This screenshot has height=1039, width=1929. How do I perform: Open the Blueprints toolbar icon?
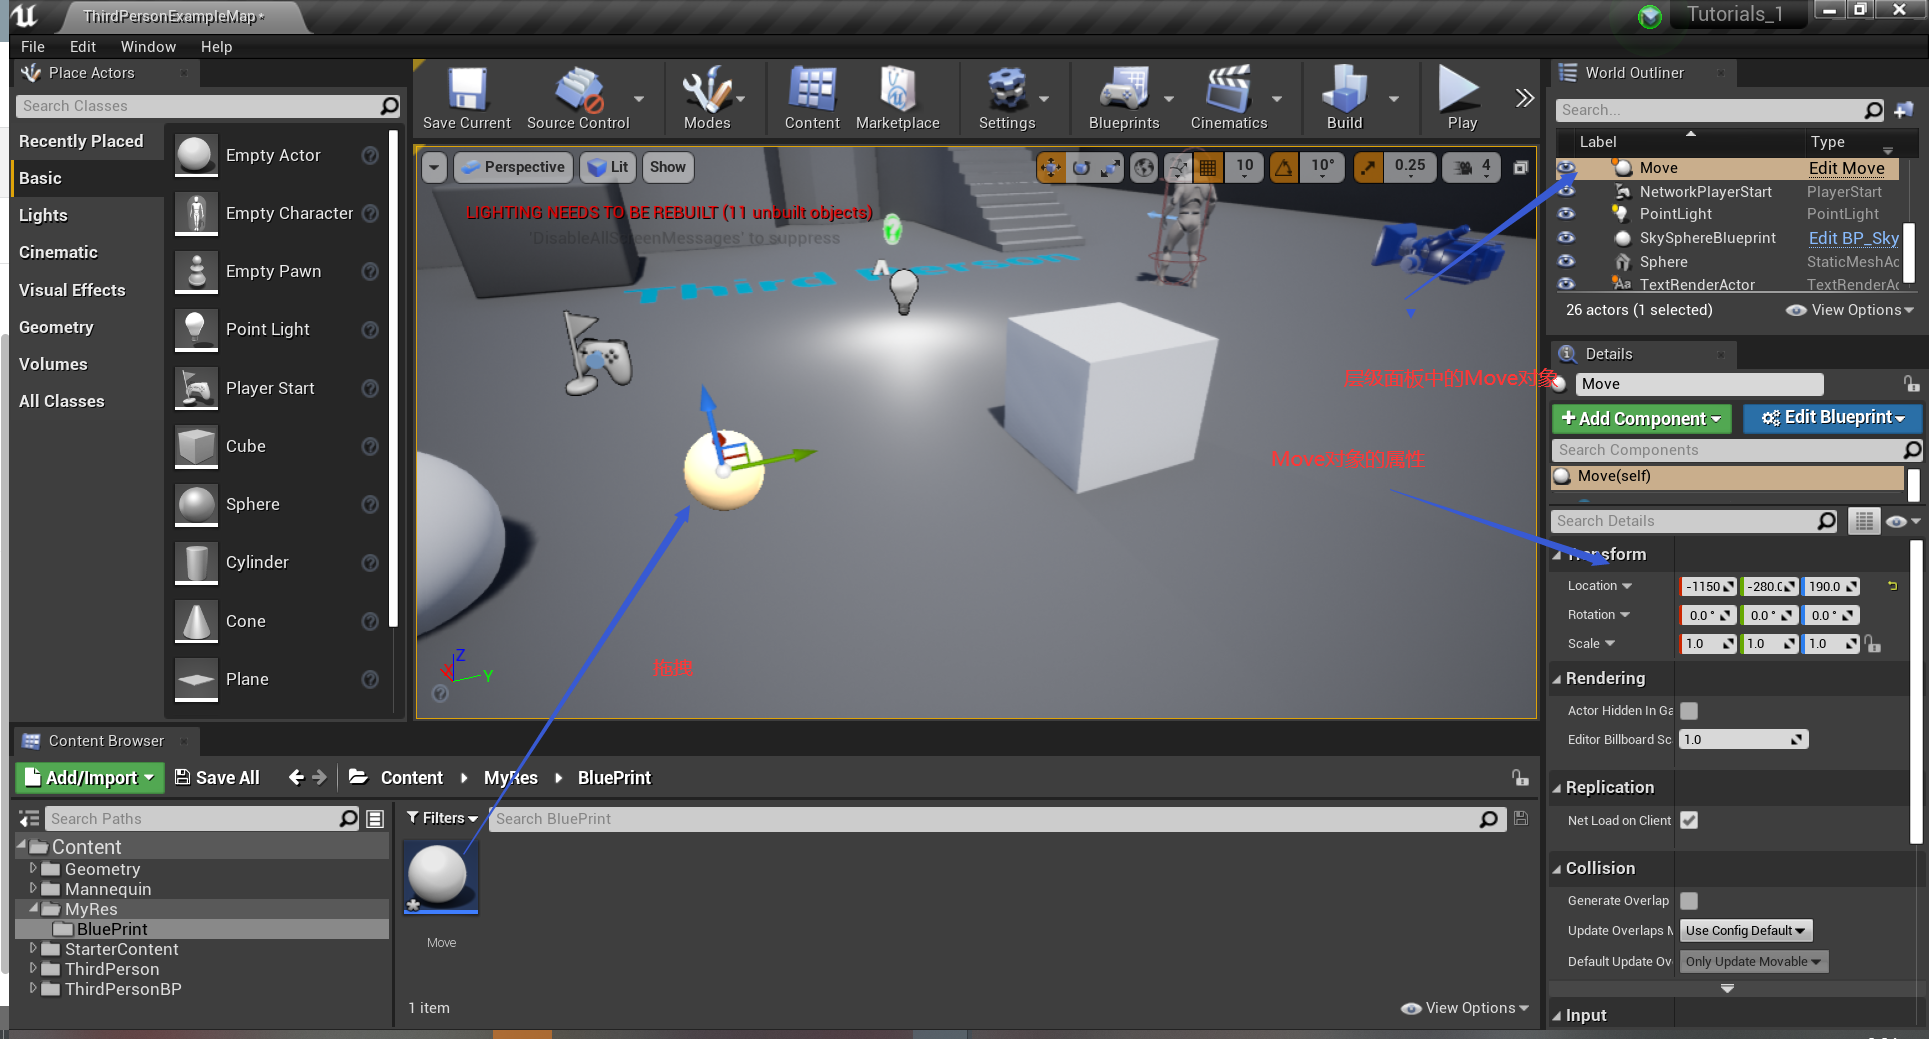click(1124, 98)
